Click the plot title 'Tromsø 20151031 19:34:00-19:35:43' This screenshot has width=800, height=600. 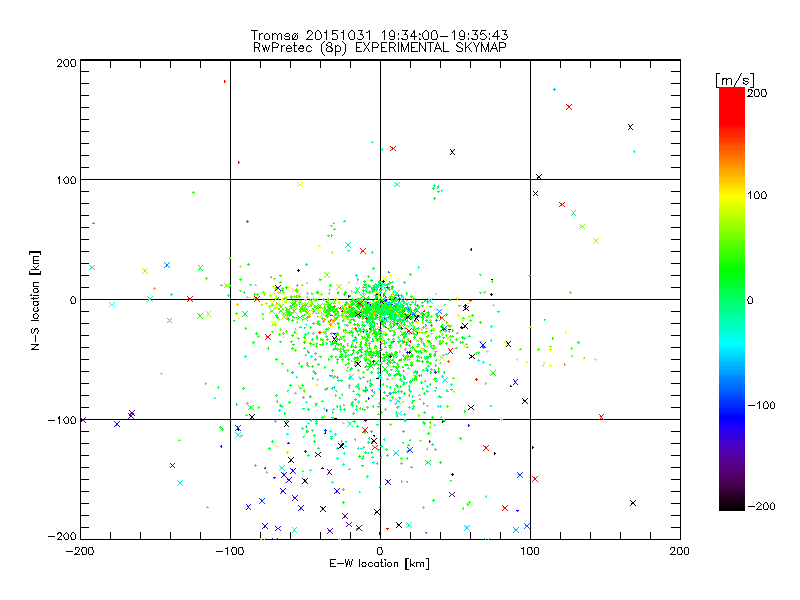[x=379, y=35]
